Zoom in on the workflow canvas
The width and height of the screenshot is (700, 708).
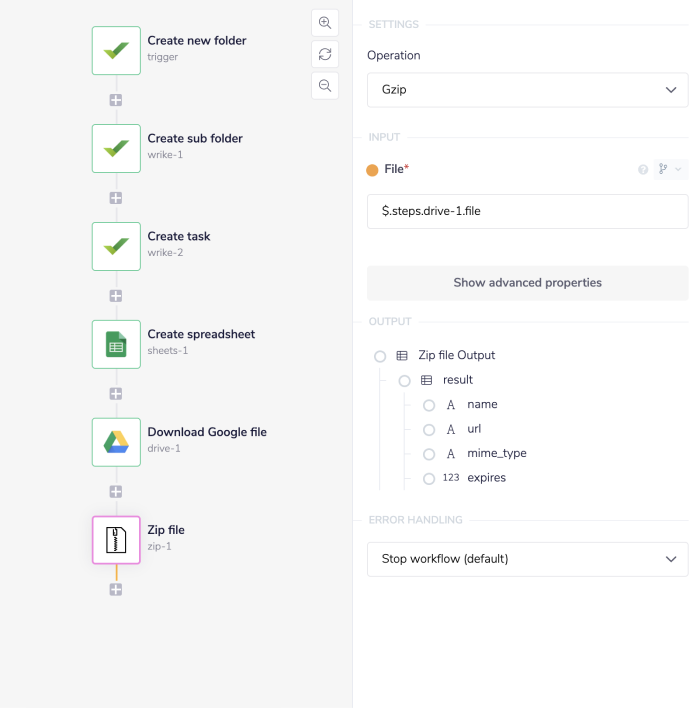325,23
